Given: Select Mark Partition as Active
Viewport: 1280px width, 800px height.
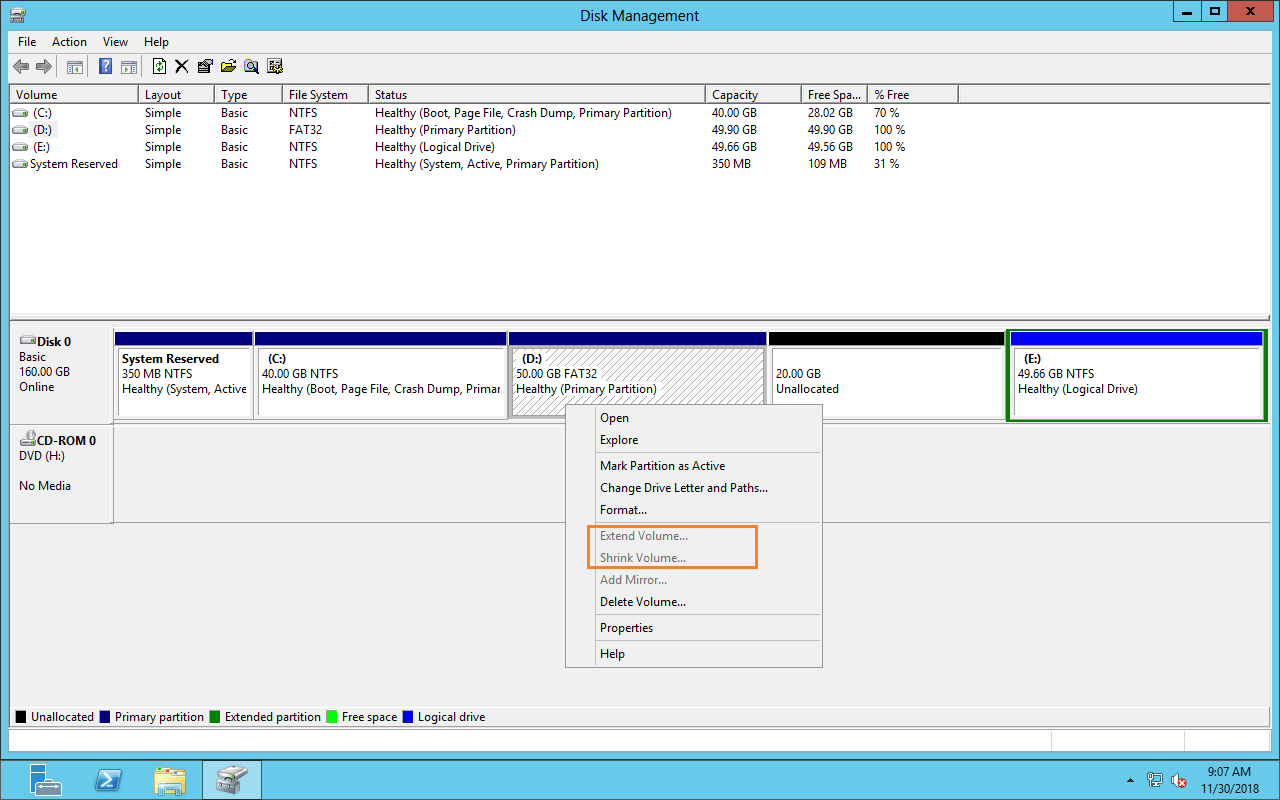Looking at the screenshot, I should tap(694, 466).
